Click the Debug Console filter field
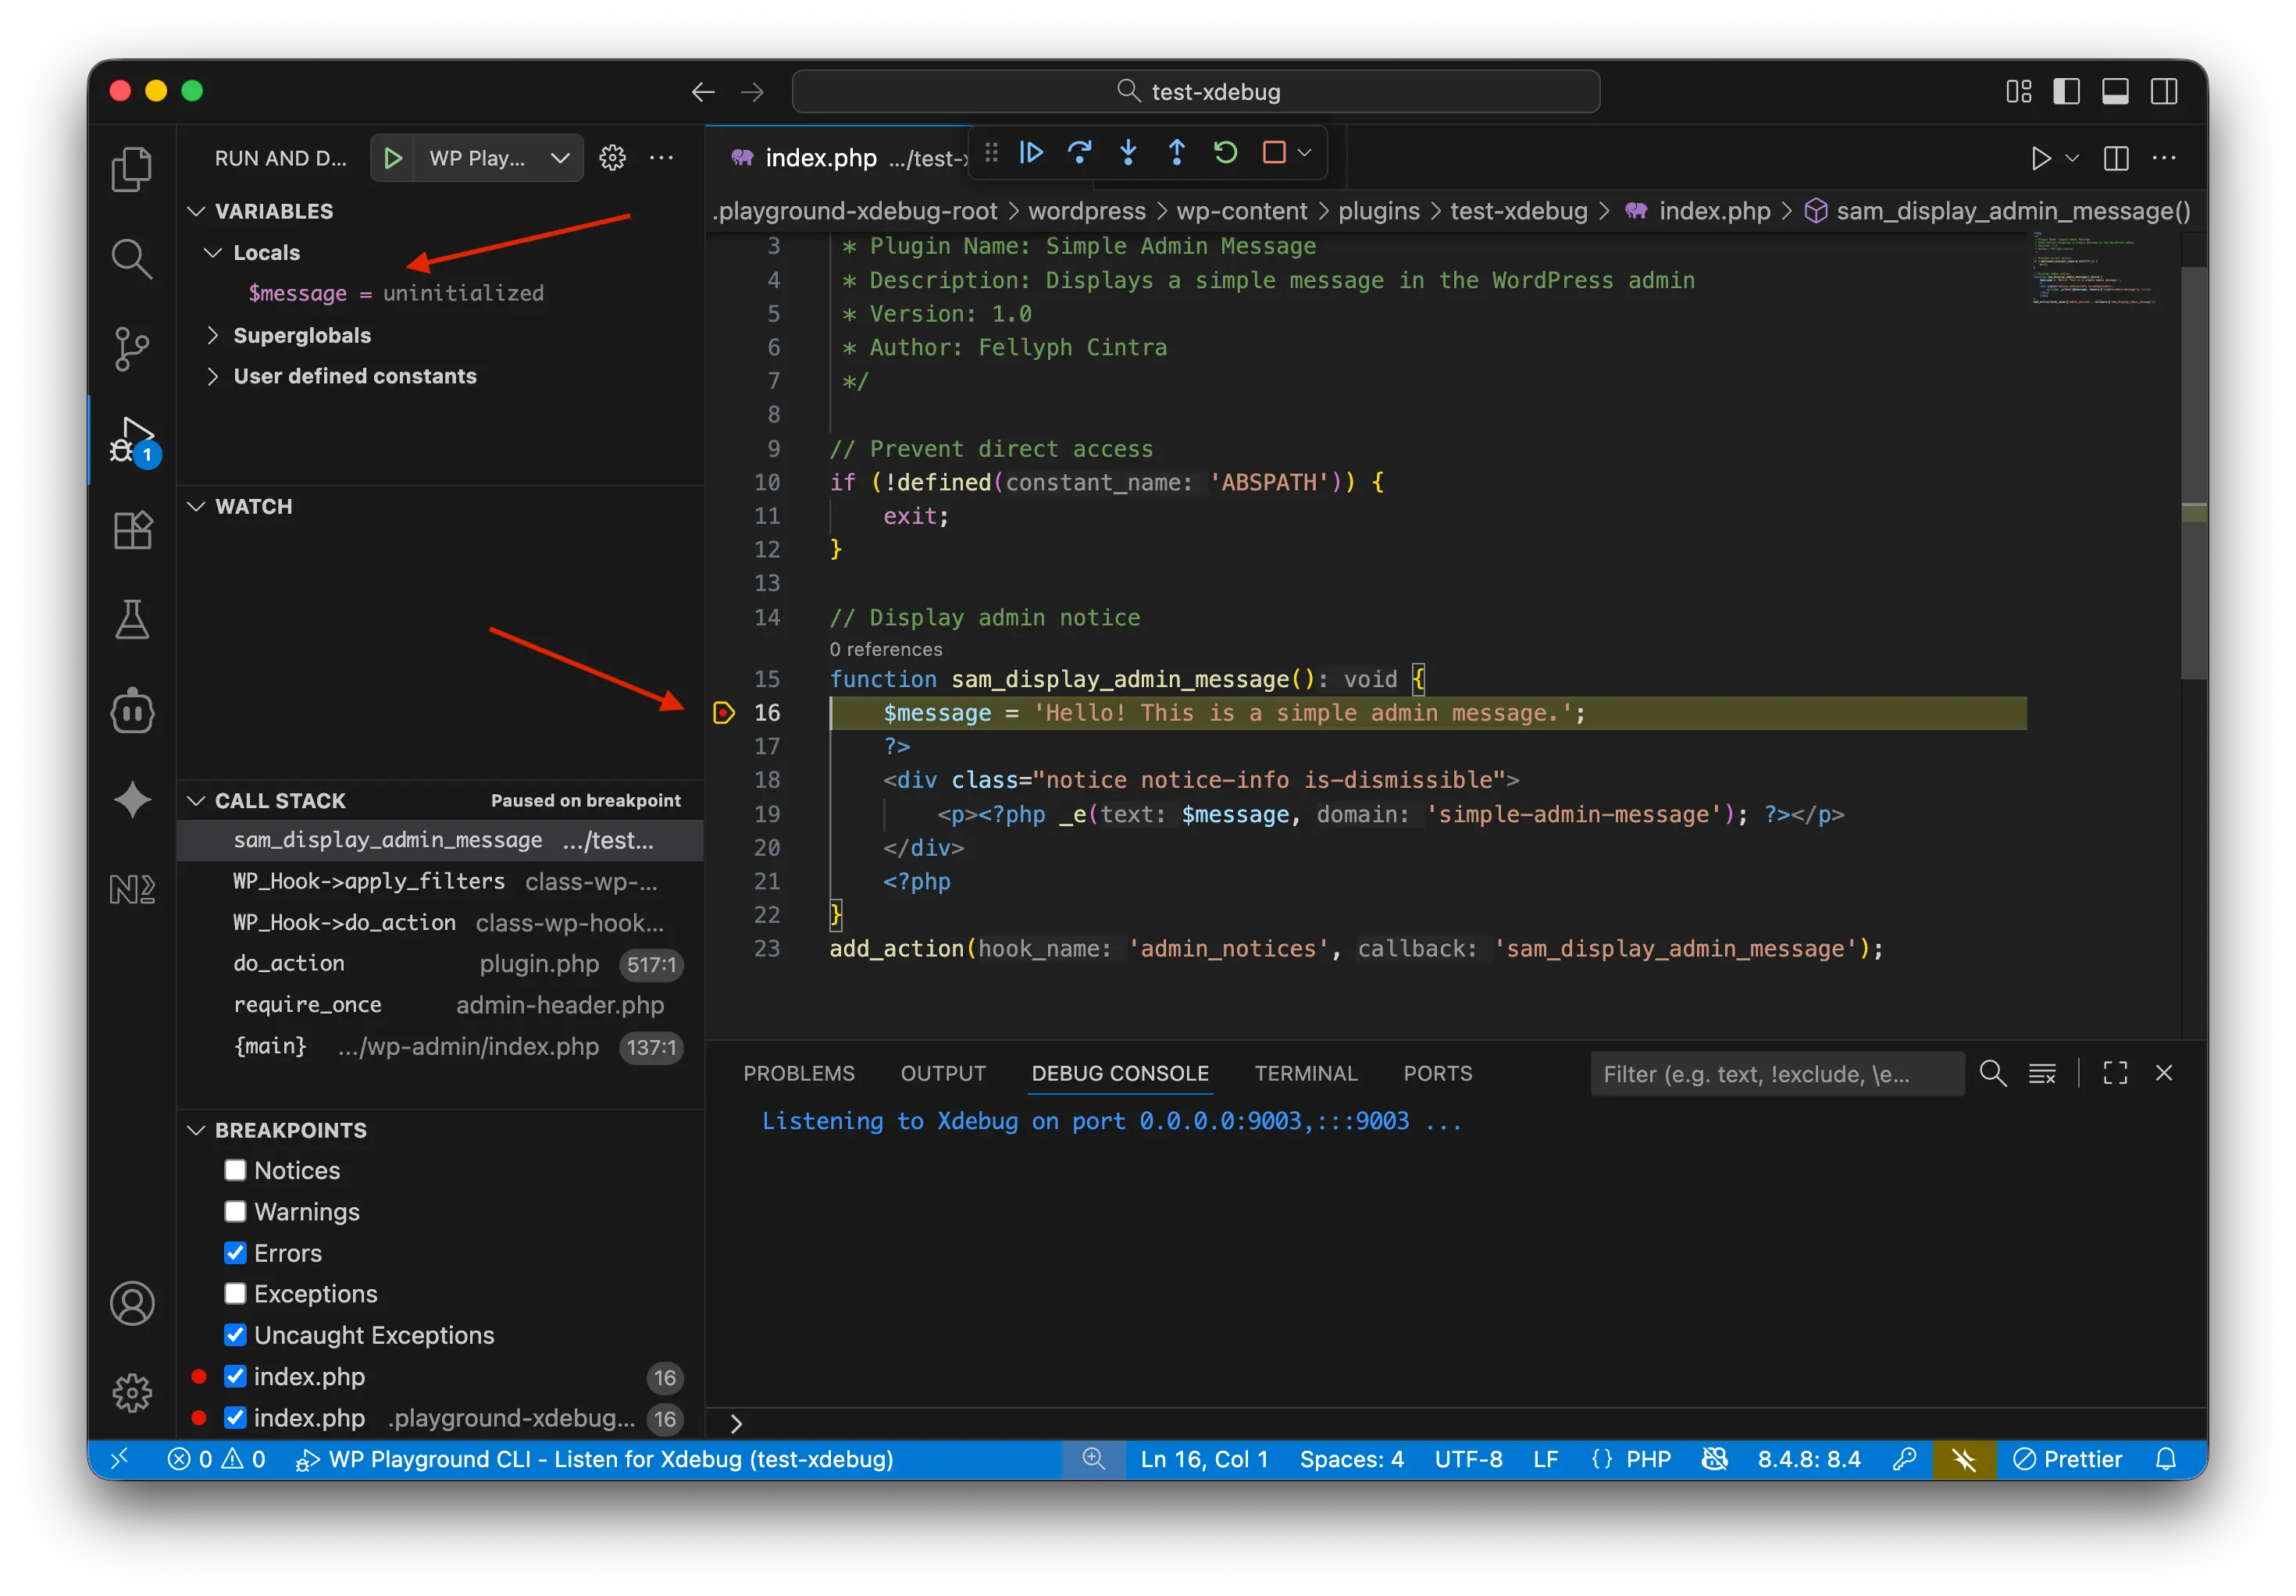Image resolution: width=2296 pixels, height=1596 pixels. tap(1776, 1073)
